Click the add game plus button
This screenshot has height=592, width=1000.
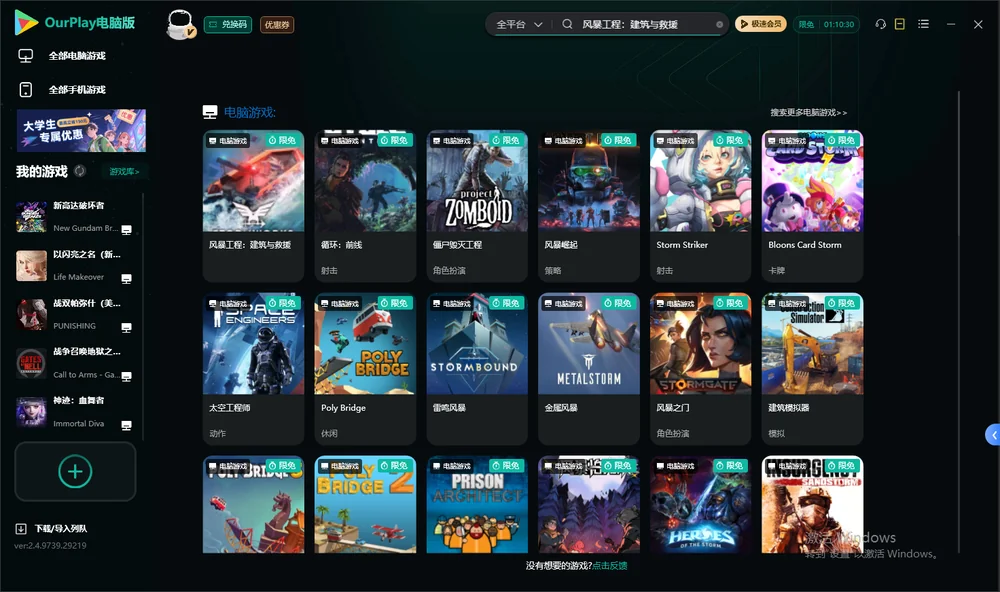pos(75,471)
